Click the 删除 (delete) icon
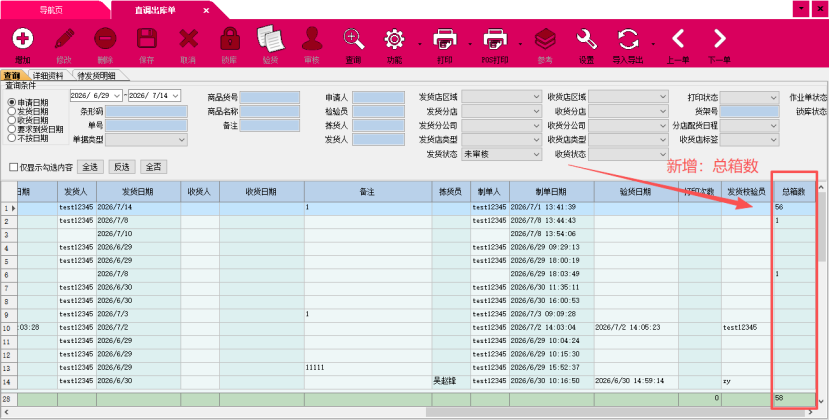This screenshot has height=420, width=829. click(x=105, y=39)
